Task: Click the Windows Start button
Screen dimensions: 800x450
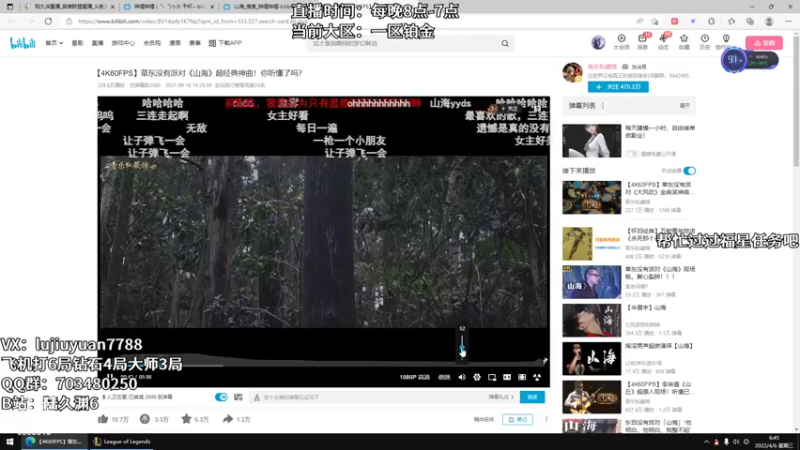Action: point(9,442)
